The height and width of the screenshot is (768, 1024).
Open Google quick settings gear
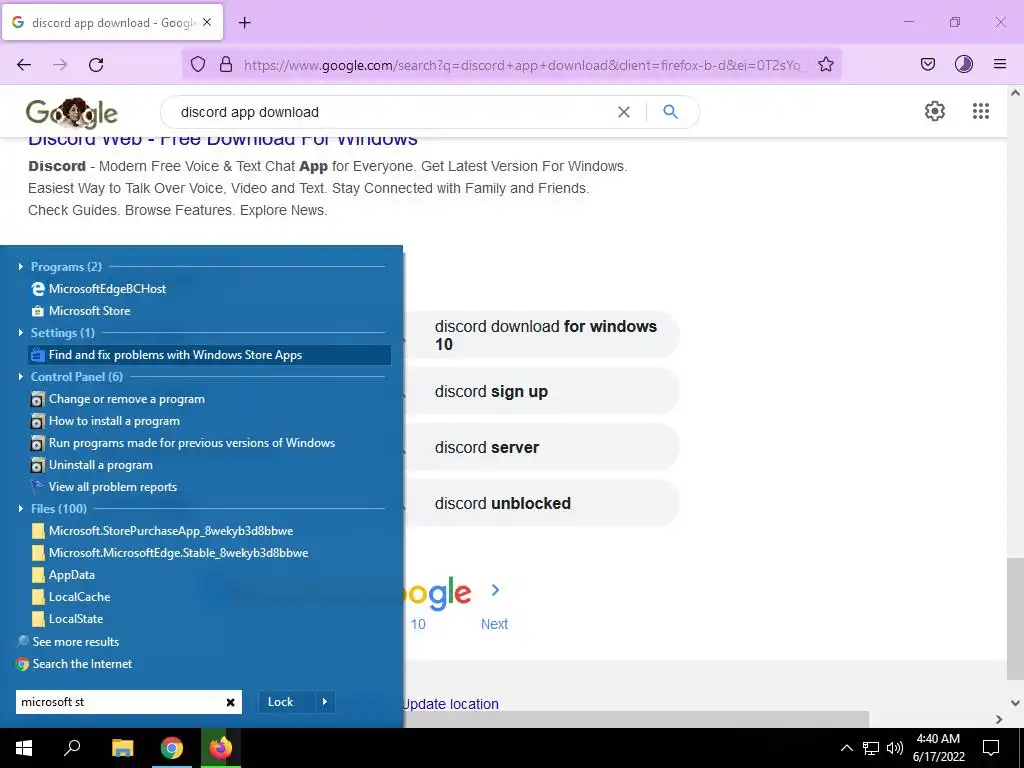coord(935,111)
